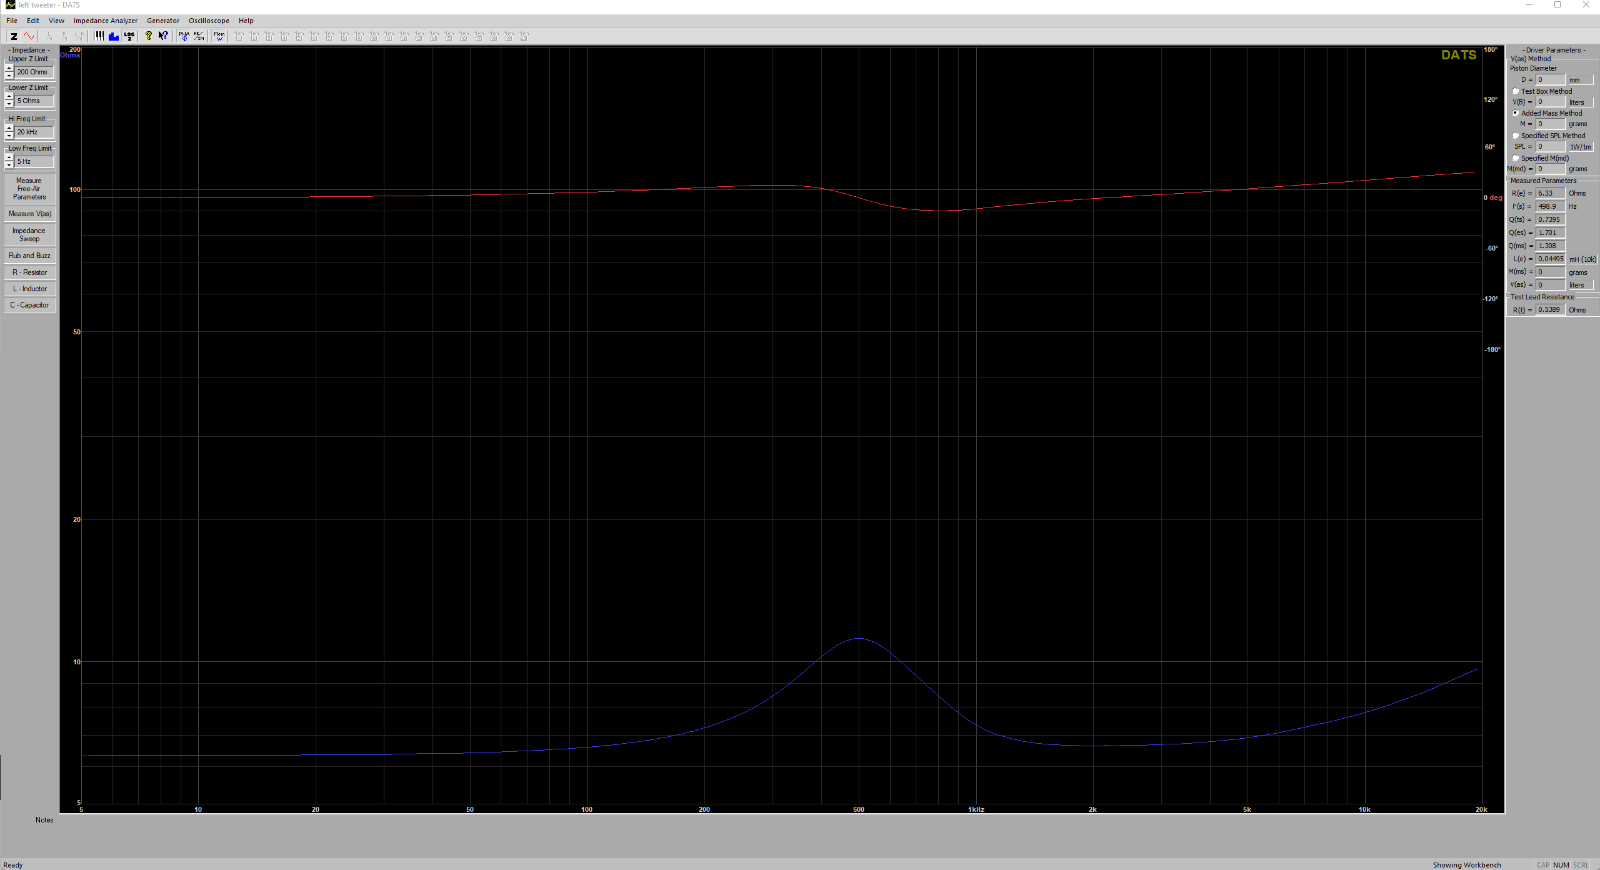The width and height of the screenshot is (1600, 870).
Task: Click the C - Capacitor button
Action: tap(29, 305)
